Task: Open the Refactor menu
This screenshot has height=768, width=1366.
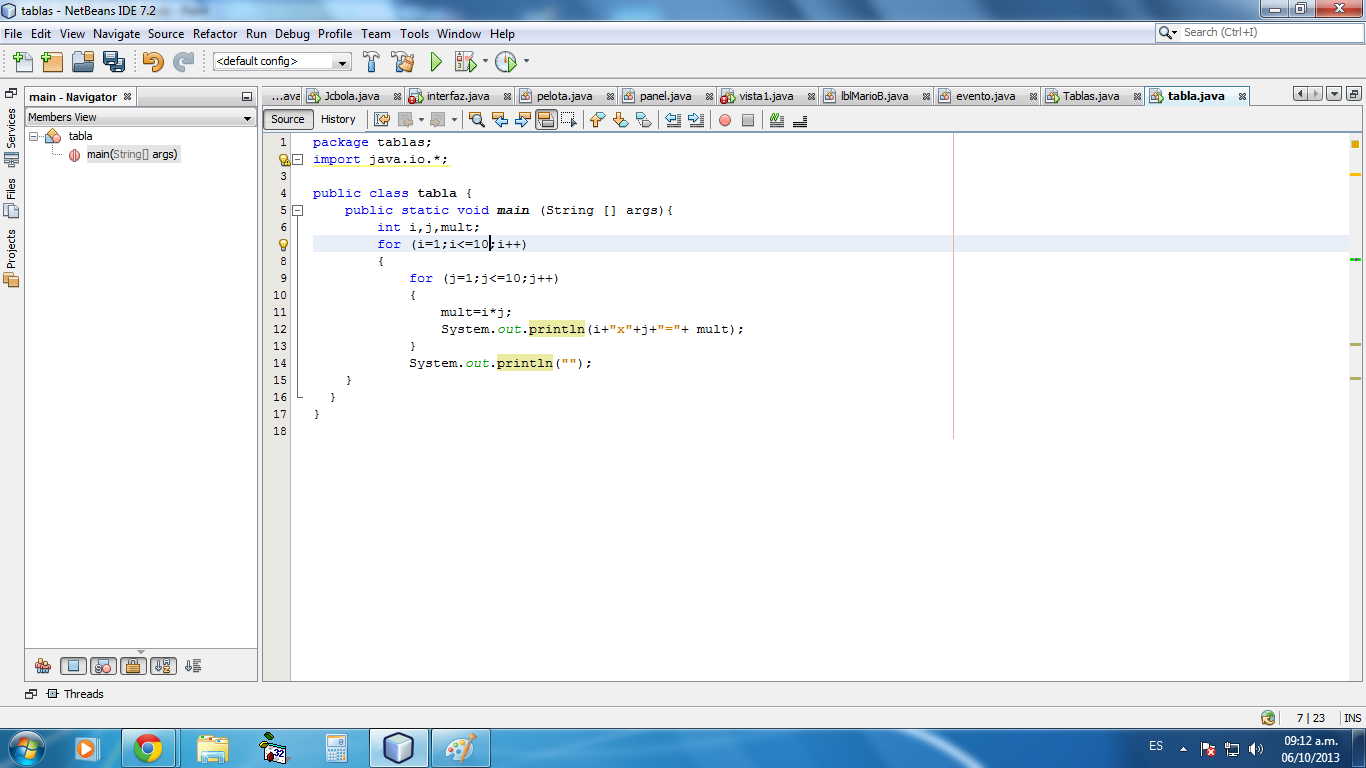Action: 215,33
